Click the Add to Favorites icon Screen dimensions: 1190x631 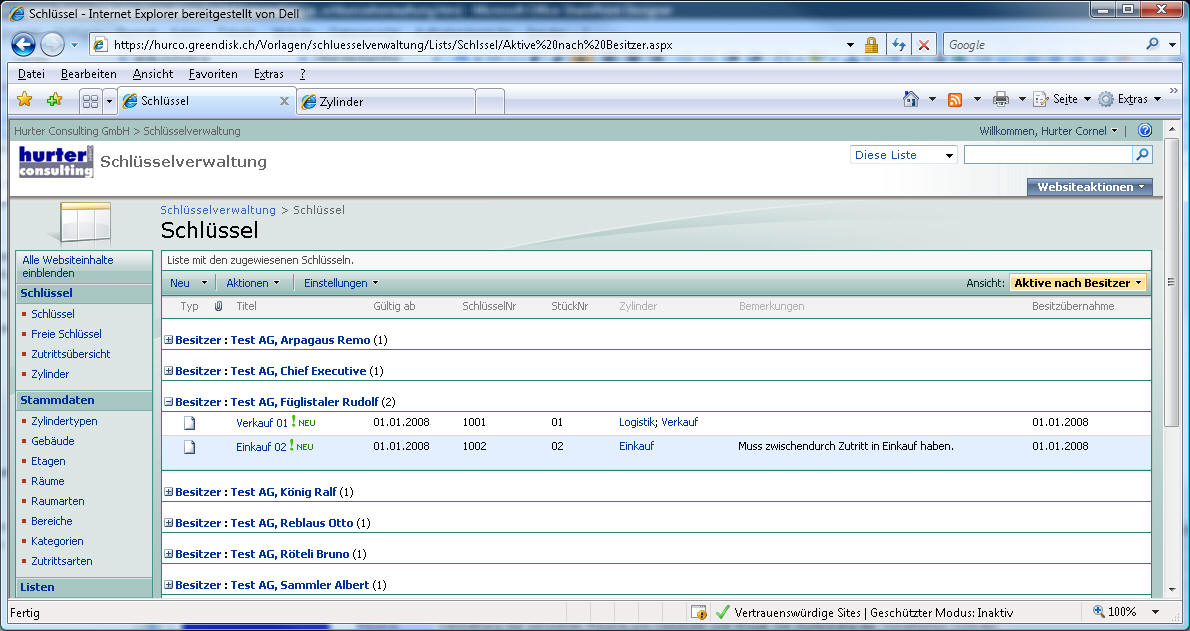[54, 100]
